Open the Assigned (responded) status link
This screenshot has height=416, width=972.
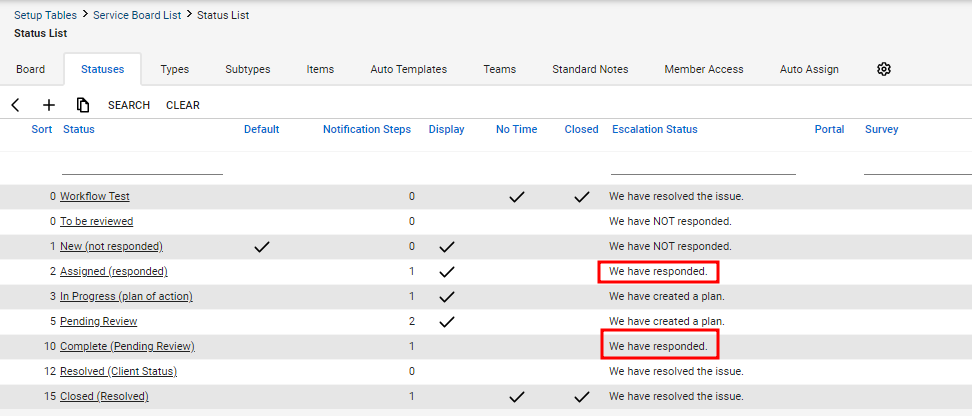113,271
